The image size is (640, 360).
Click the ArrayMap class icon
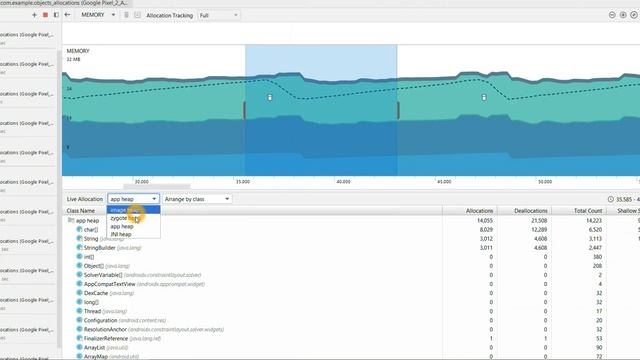(79, 356)
